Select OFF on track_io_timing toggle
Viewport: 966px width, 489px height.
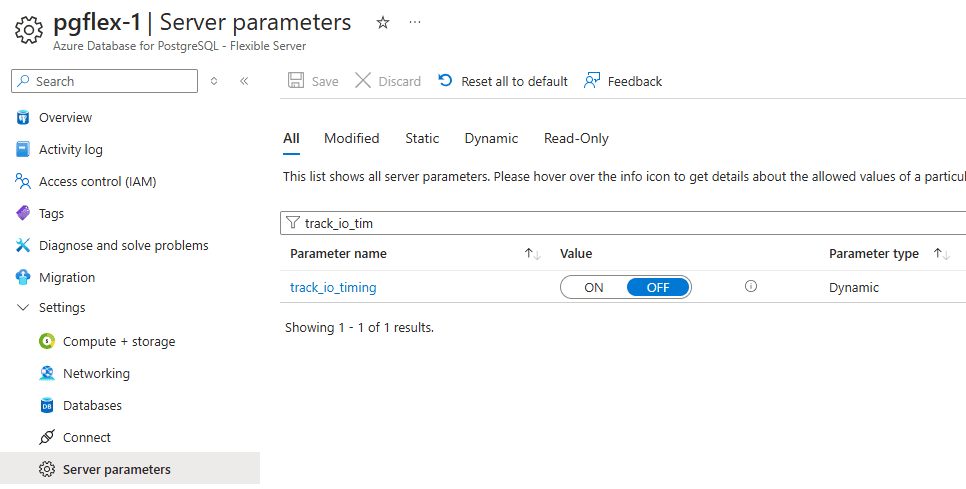pos(658,288)
